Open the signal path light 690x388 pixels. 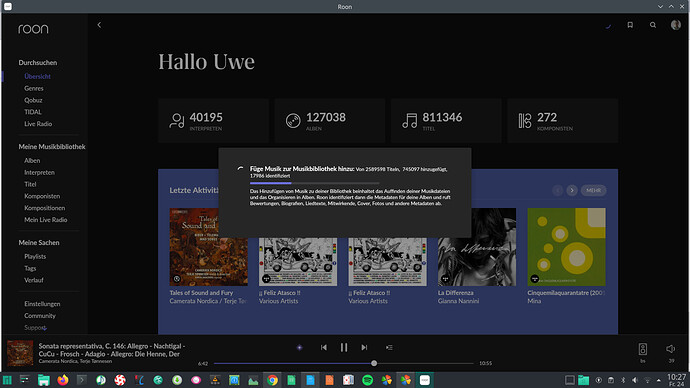pos(300,348)
